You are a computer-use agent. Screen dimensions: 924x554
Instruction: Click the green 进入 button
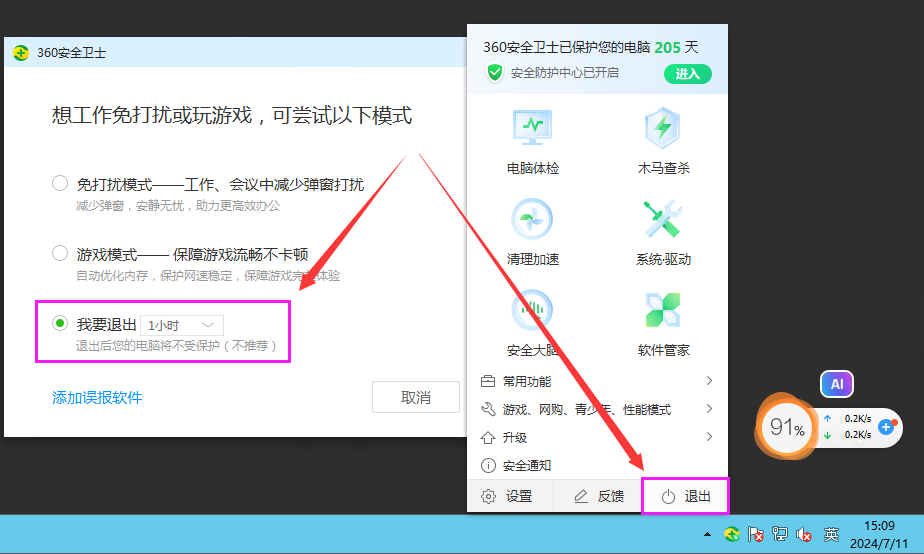click(x=688, y=74)
